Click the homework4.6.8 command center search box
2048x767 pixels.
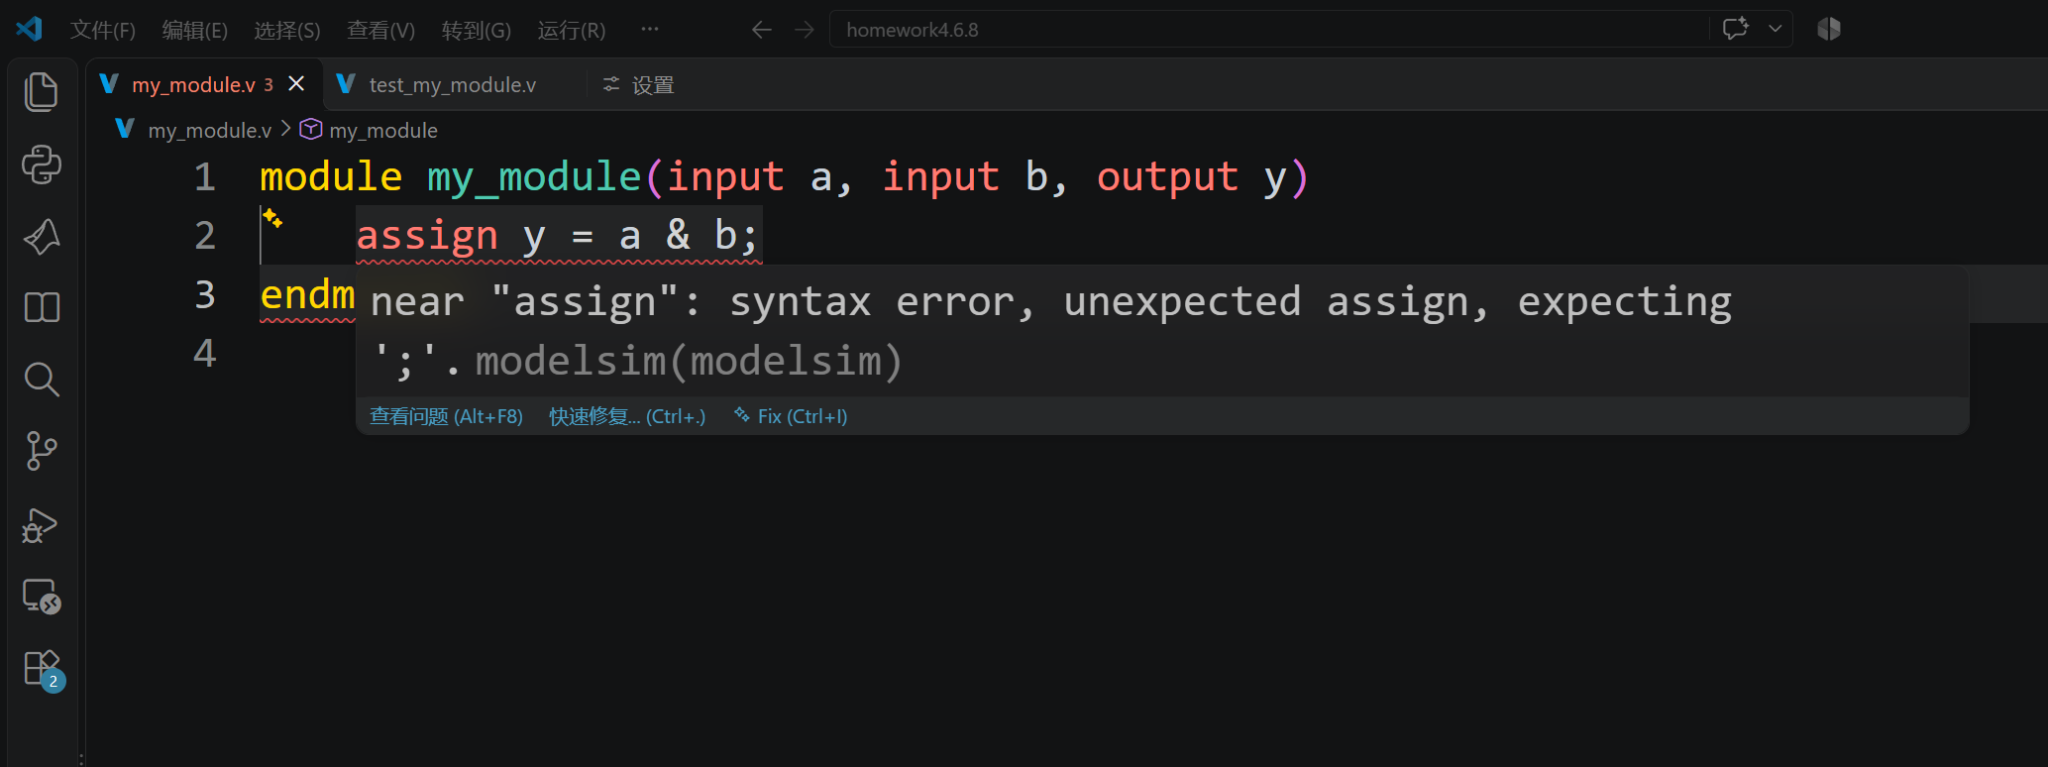[1268, 30]
